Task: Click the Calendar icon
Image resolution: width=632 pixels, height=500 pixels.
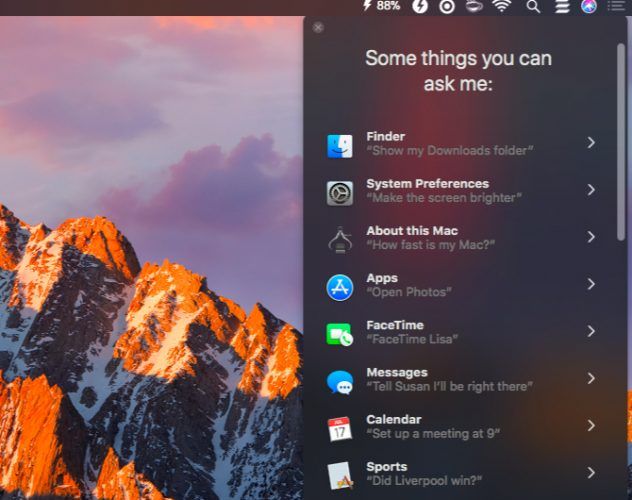Action: pos(340,429)
